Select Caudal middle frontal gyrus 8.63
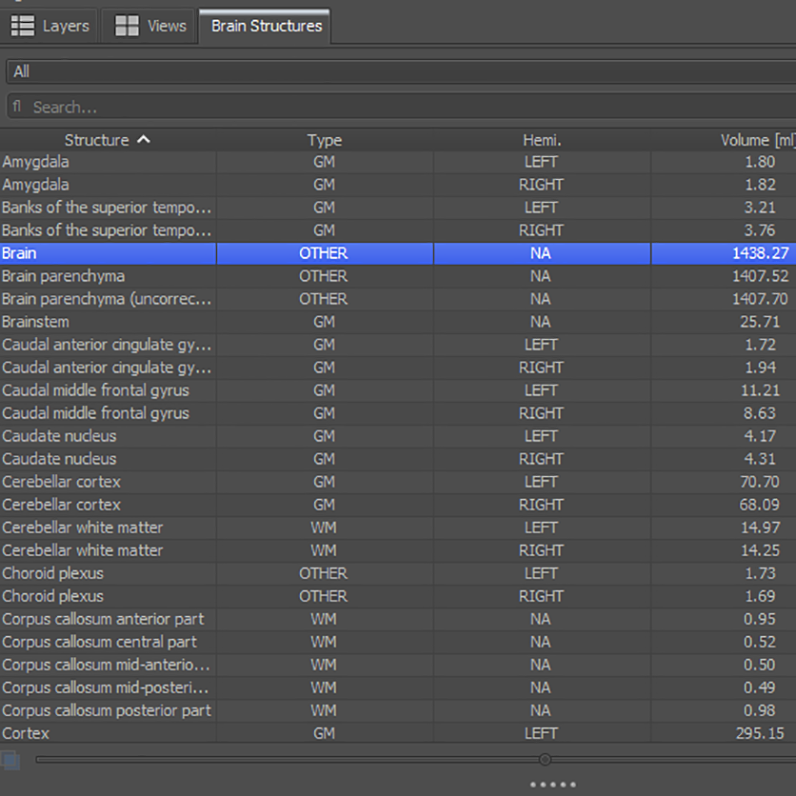 pos(398,413)
